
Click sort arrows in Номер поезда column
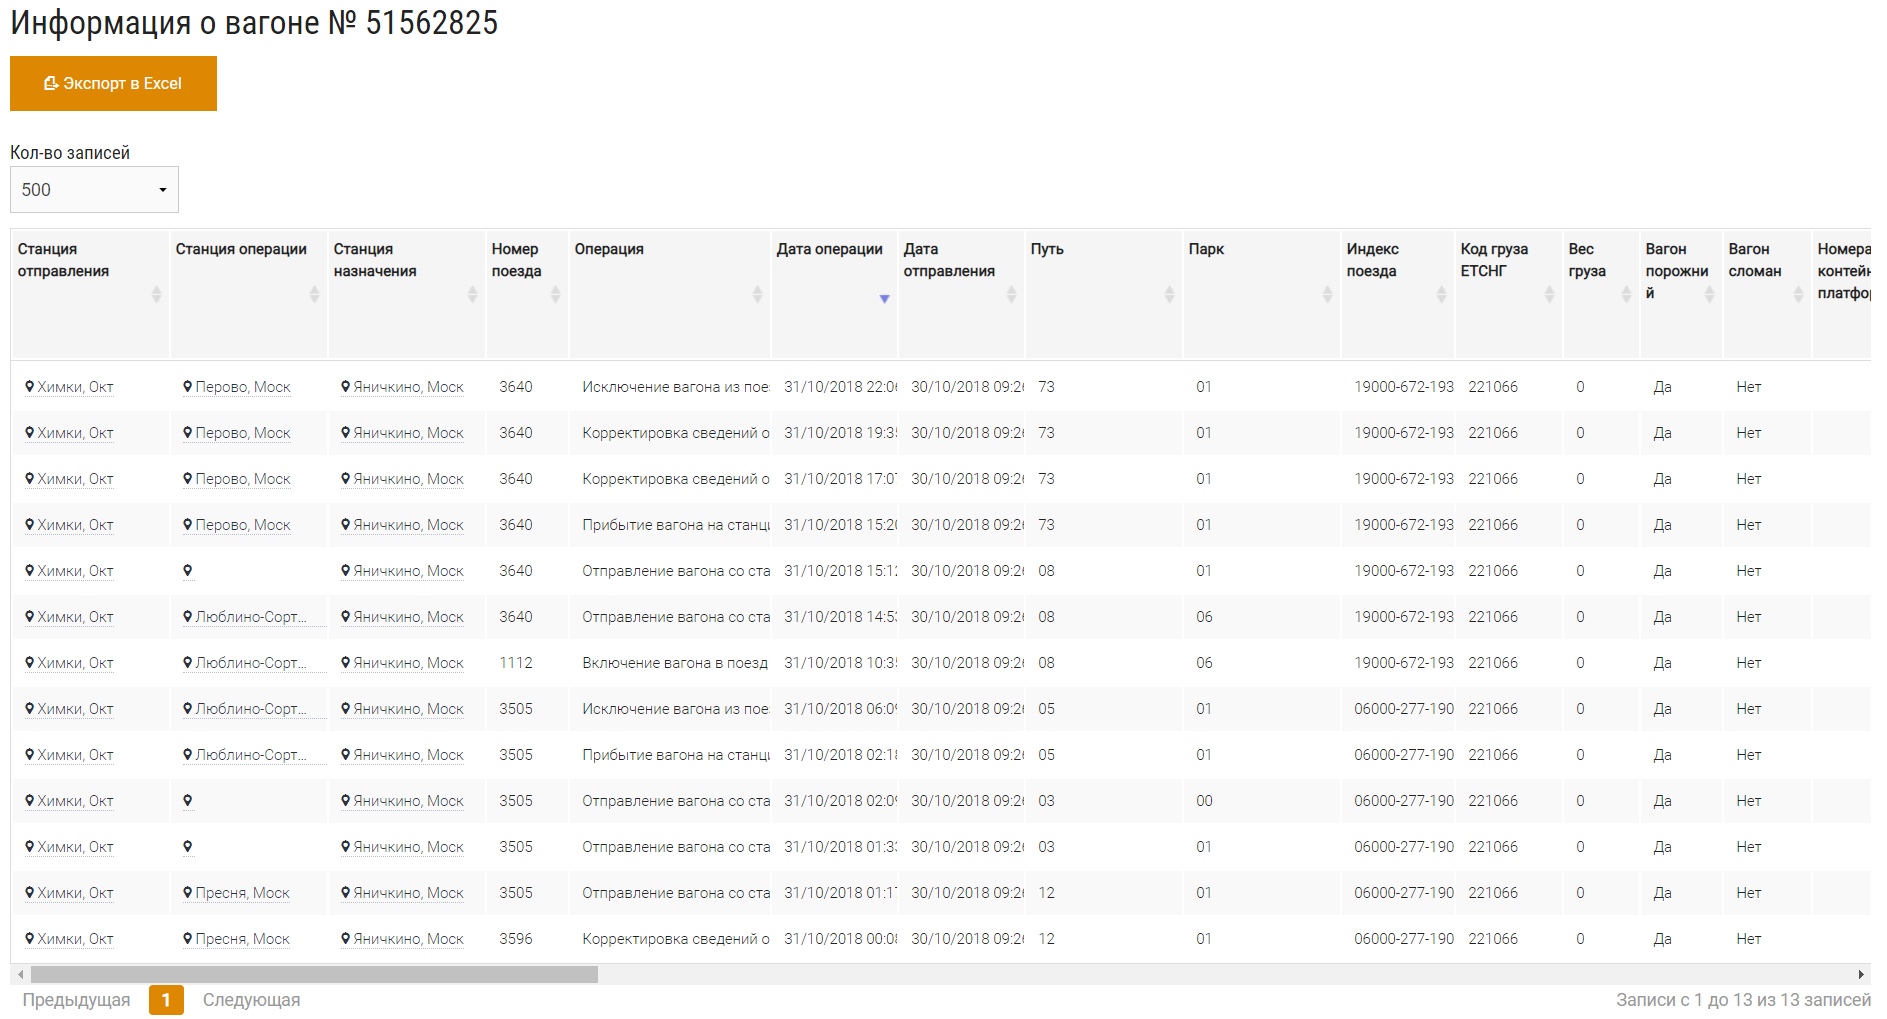tap(555, 294)
